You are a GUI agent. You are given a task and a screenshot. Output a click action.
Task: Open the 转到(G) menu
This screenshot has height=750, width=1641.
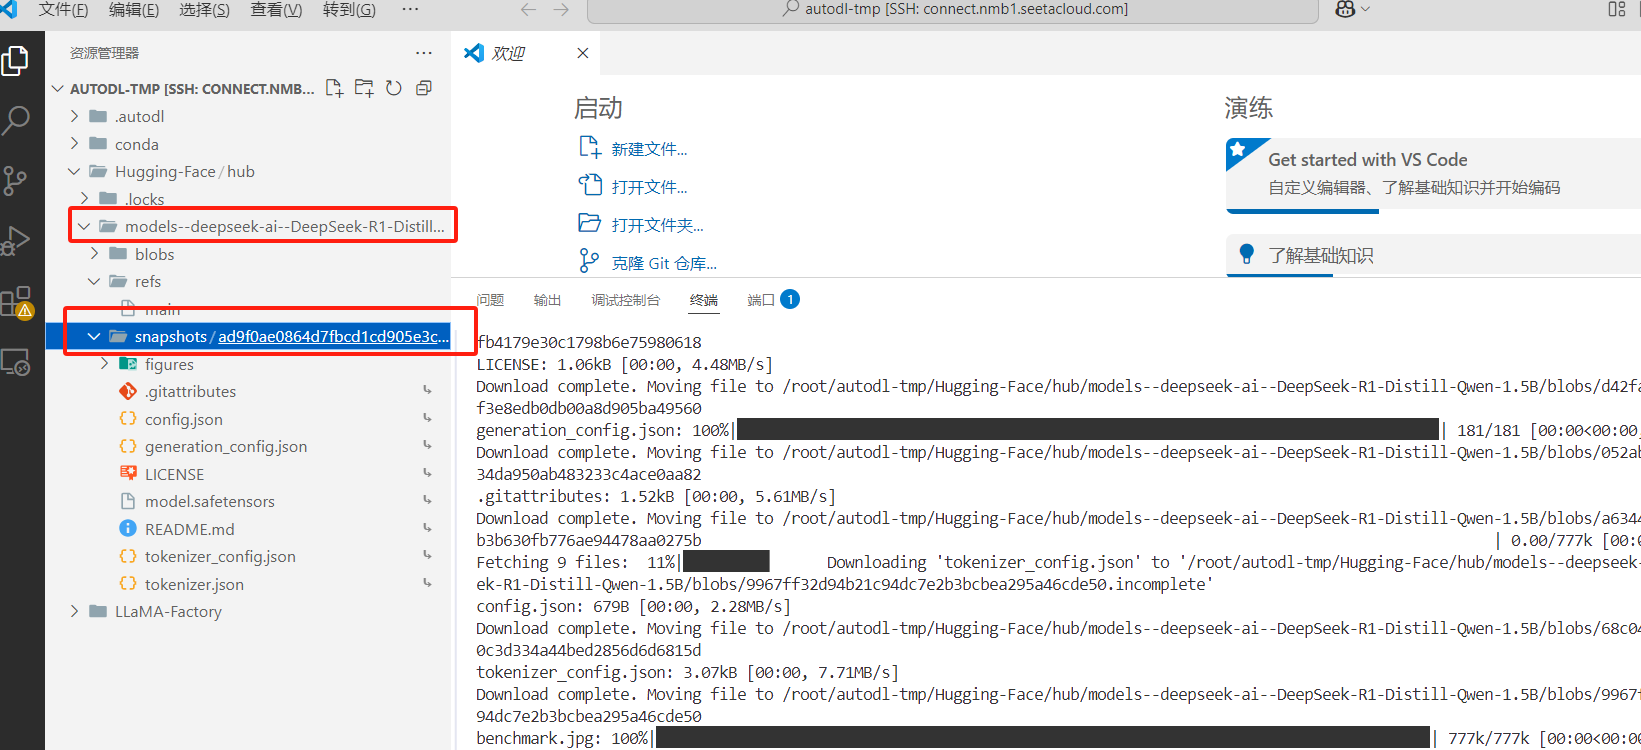click(349, 9)
